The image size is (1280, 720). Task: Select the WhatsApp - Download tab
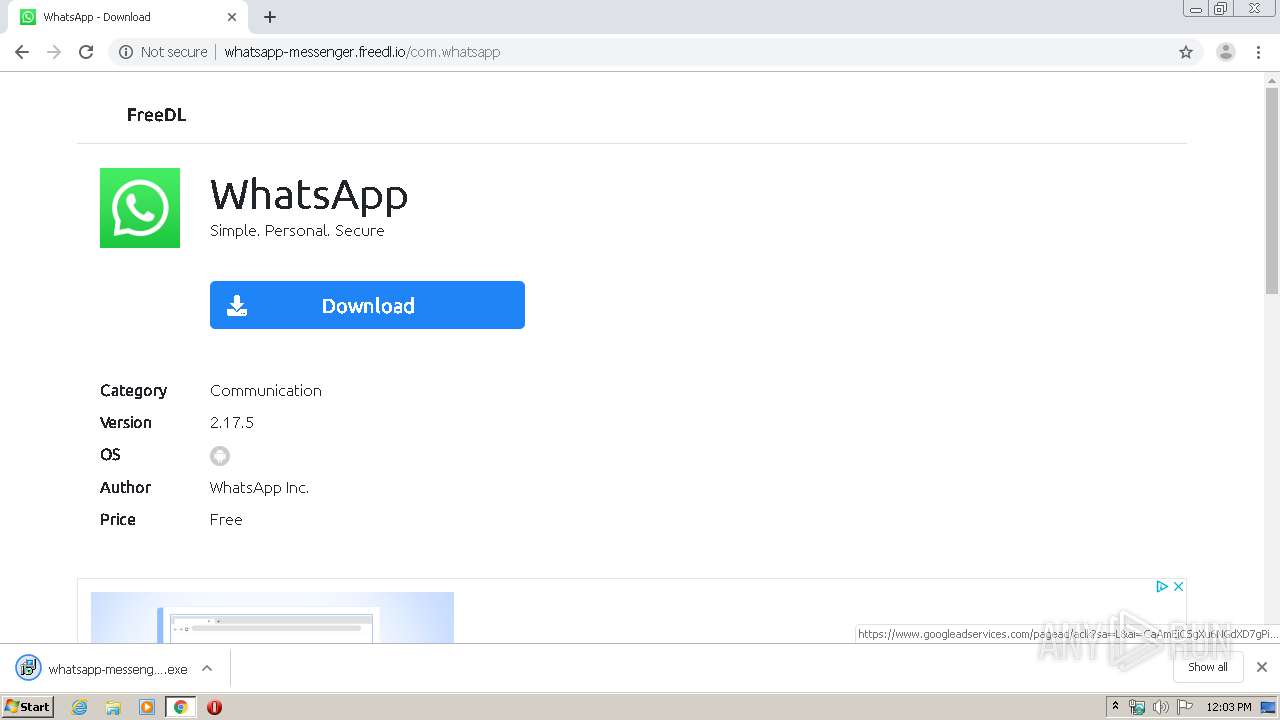127,17
